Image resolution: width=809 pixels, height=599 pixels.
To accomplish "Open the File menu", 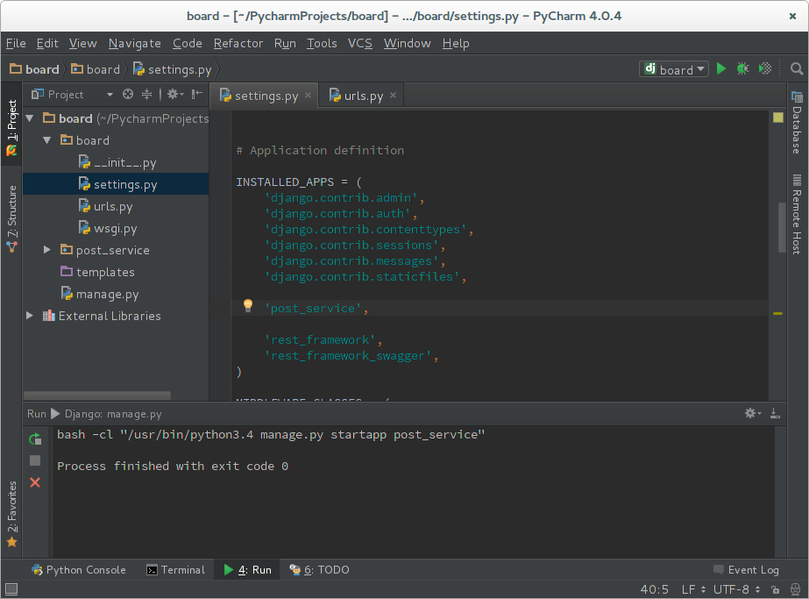I will (x=15, y=43).
